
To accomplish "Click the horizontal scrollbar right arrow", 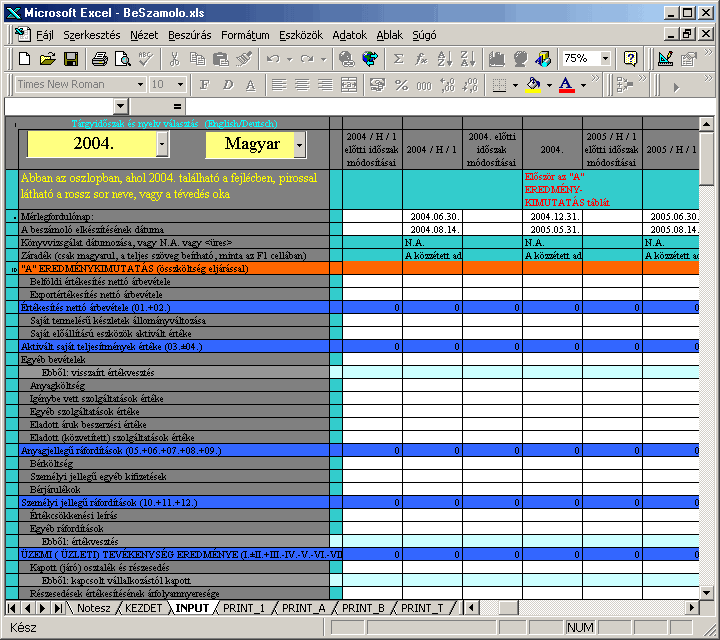I will click(692, 608).
